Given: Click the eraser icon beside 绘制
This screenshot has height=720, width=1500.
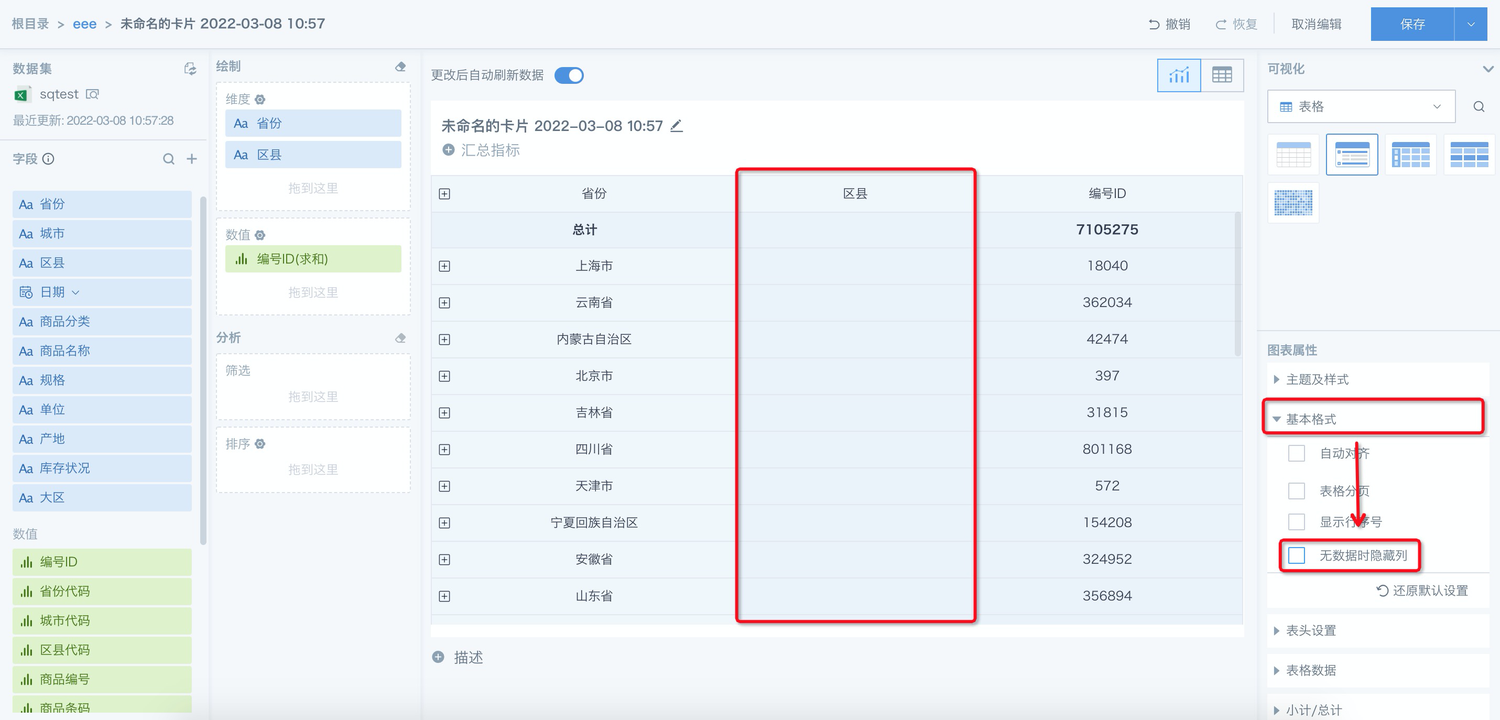Looking at the screenshot, I should coord(401,67).
